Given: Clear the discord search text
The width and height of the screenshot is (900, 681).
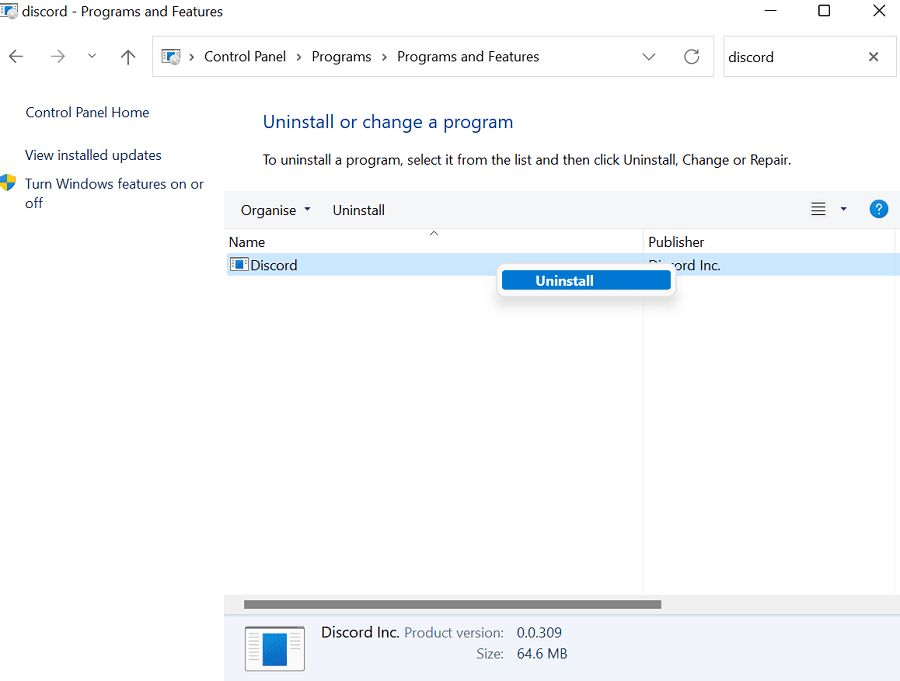Looking at the screenshot, I should coord(873,57).
